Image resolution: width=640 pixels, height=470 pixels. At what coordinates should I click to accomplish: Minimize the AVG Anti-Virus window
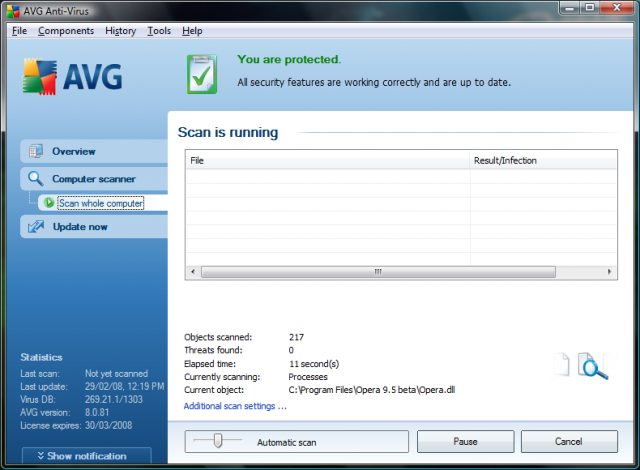(570, 8)
